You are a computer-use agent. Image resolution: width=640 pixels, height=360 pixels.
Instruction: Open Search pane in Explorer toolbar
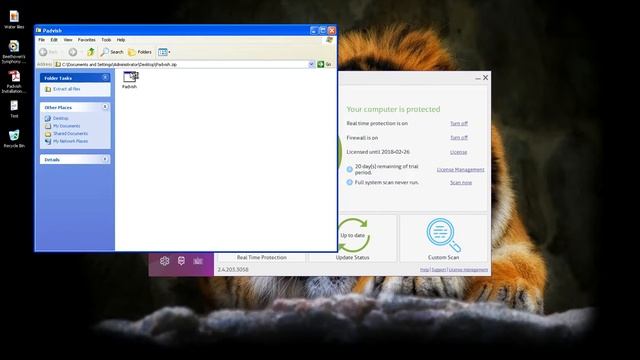(x=112, y=52)
